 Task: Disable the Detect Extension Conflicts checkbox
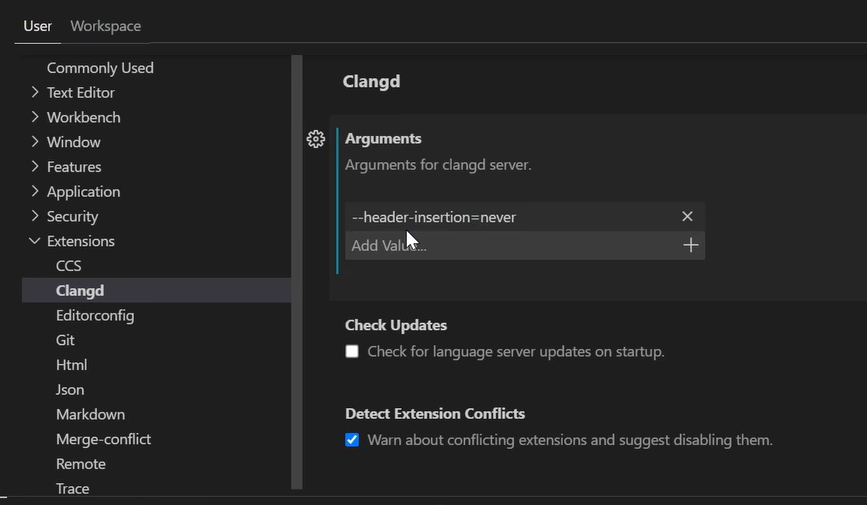(352, 440)
